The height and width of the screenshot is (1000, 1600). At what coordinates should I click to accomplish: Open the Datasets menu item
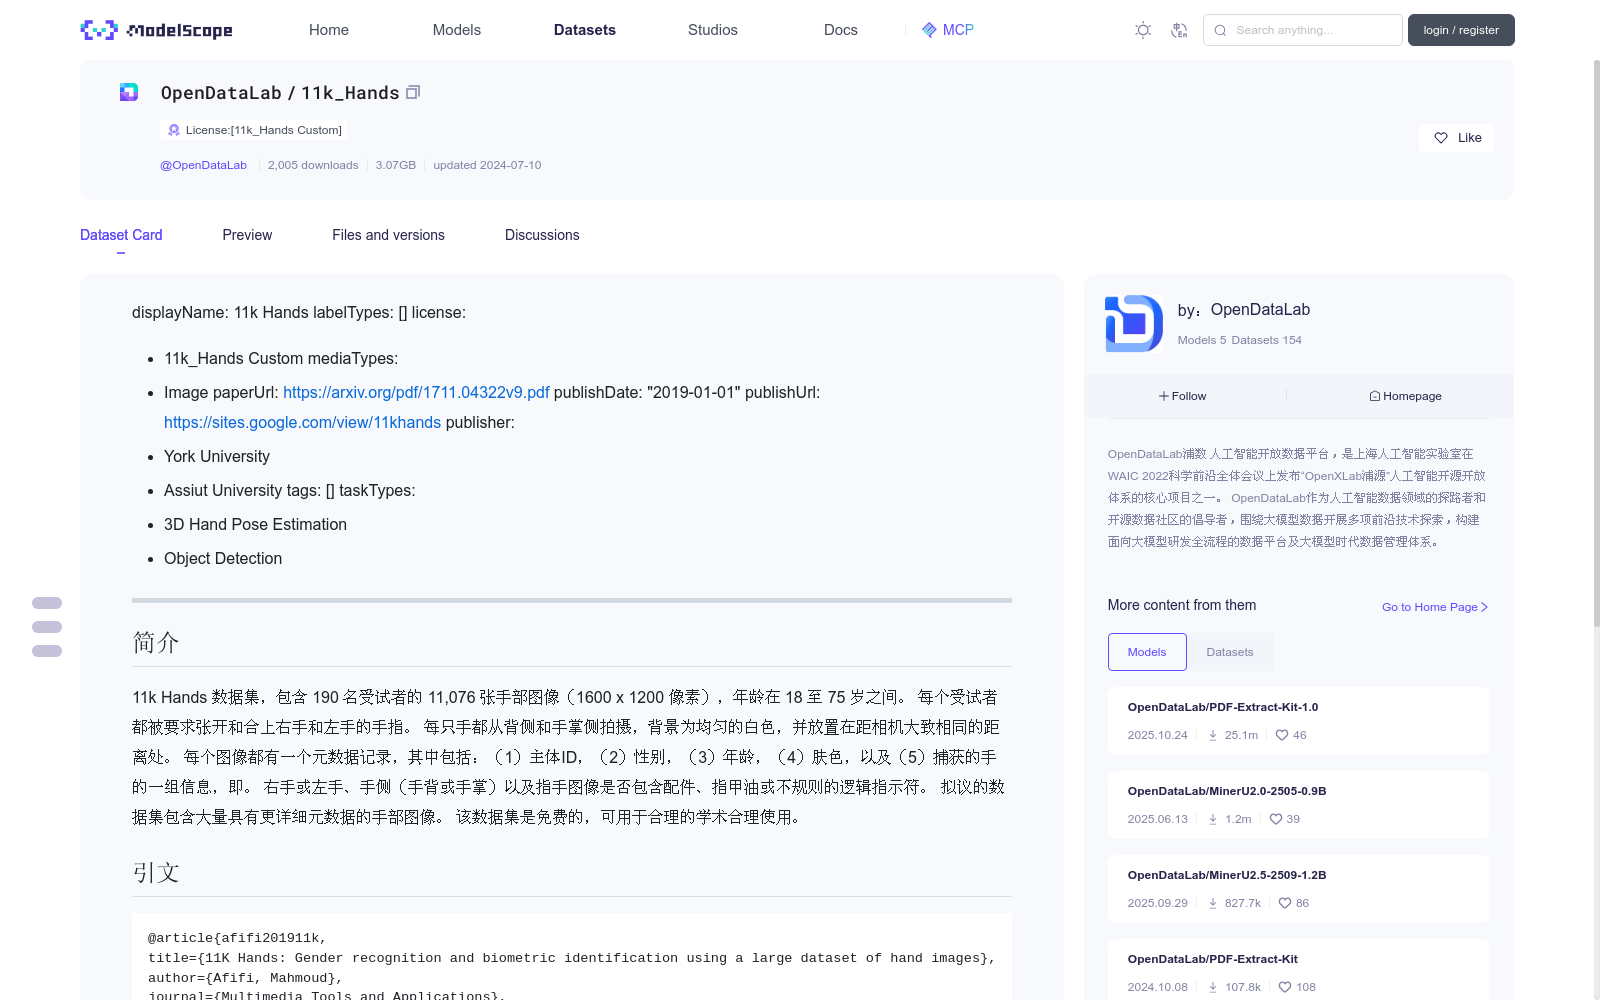(x=585, y=30)
